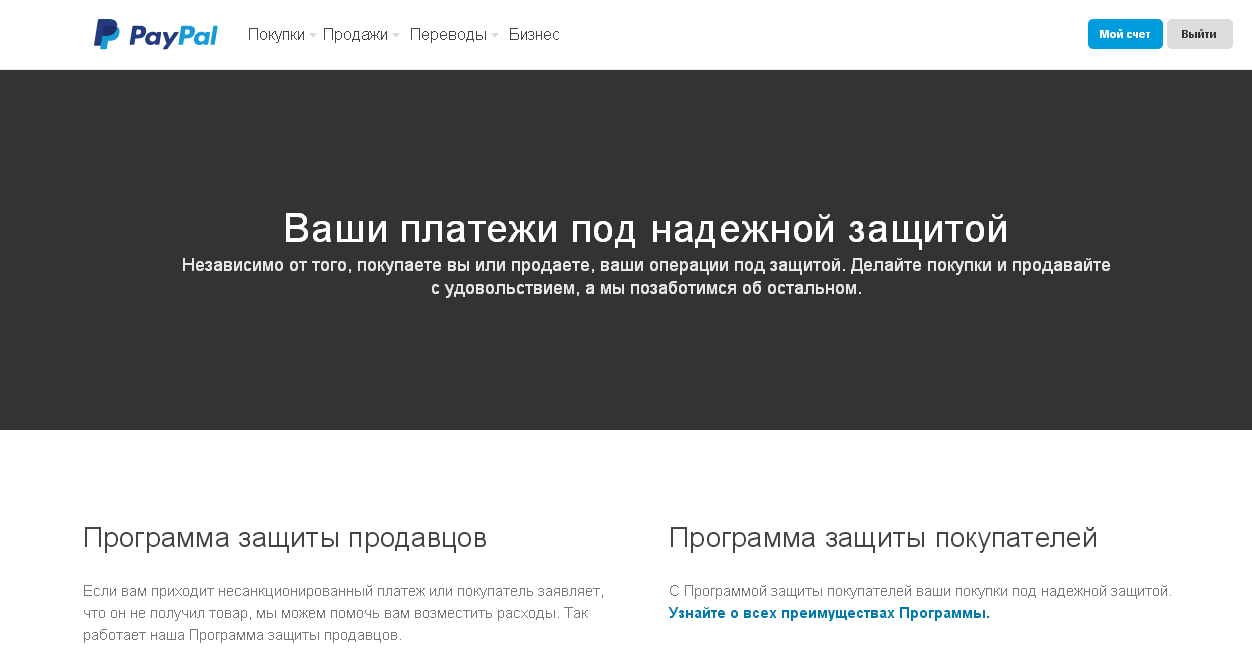Select the Программа защиты покупателей heading
Viewport: 1252px width, 648px height.
pos(883,538)
